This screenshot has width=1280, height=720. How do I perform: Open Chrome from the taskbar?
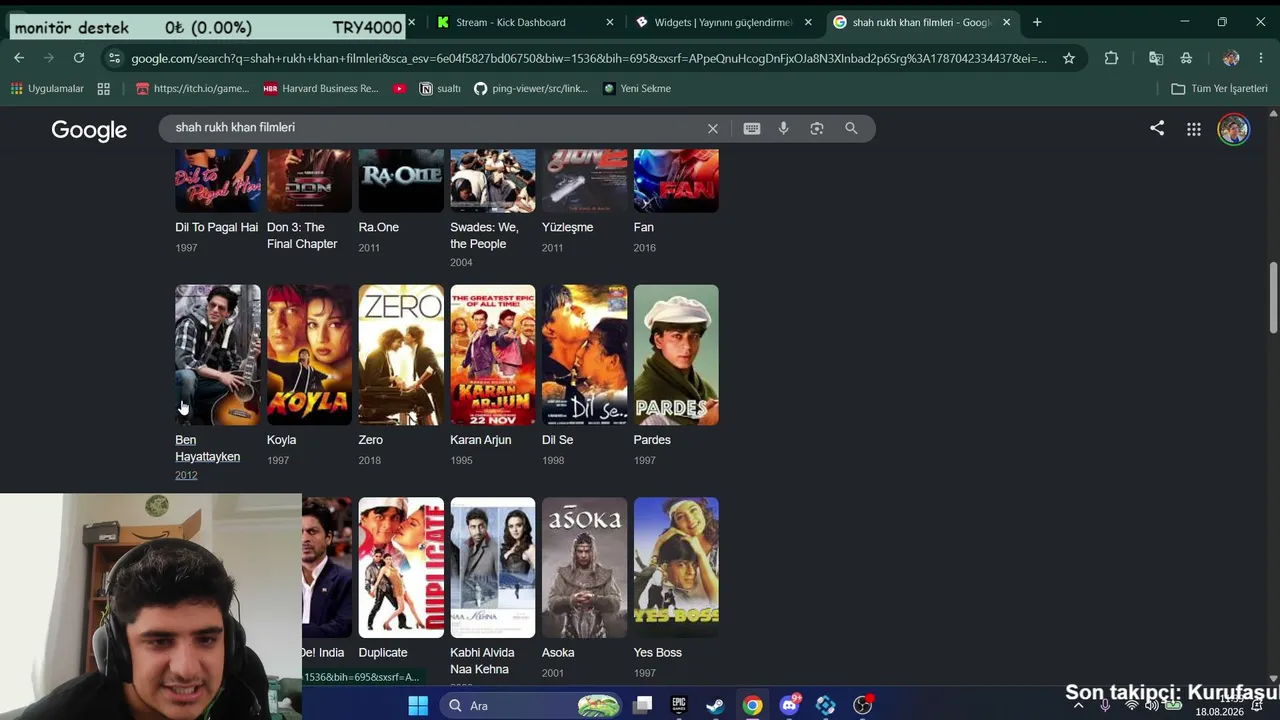(x=752, y=705)
